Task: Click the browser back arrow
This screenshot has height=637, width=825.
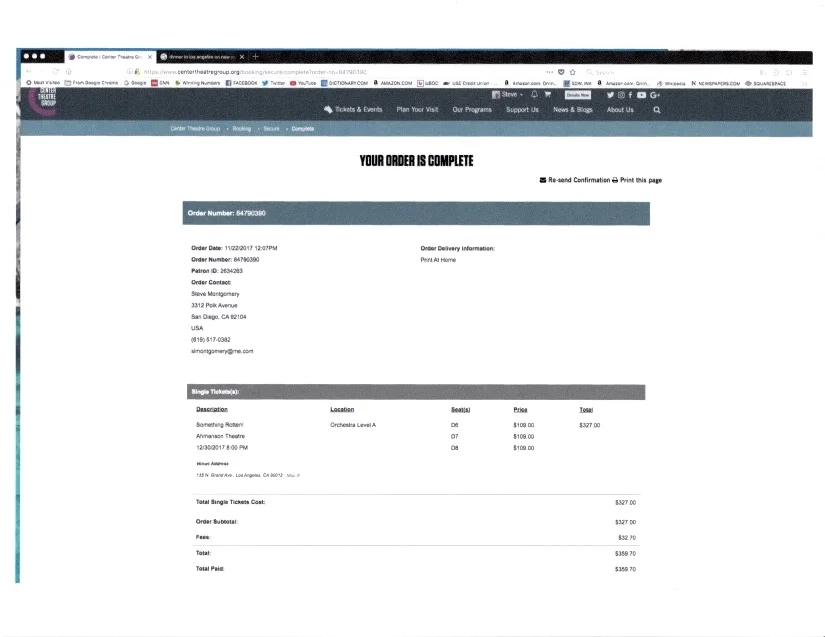Action: (x=29, y=72)
